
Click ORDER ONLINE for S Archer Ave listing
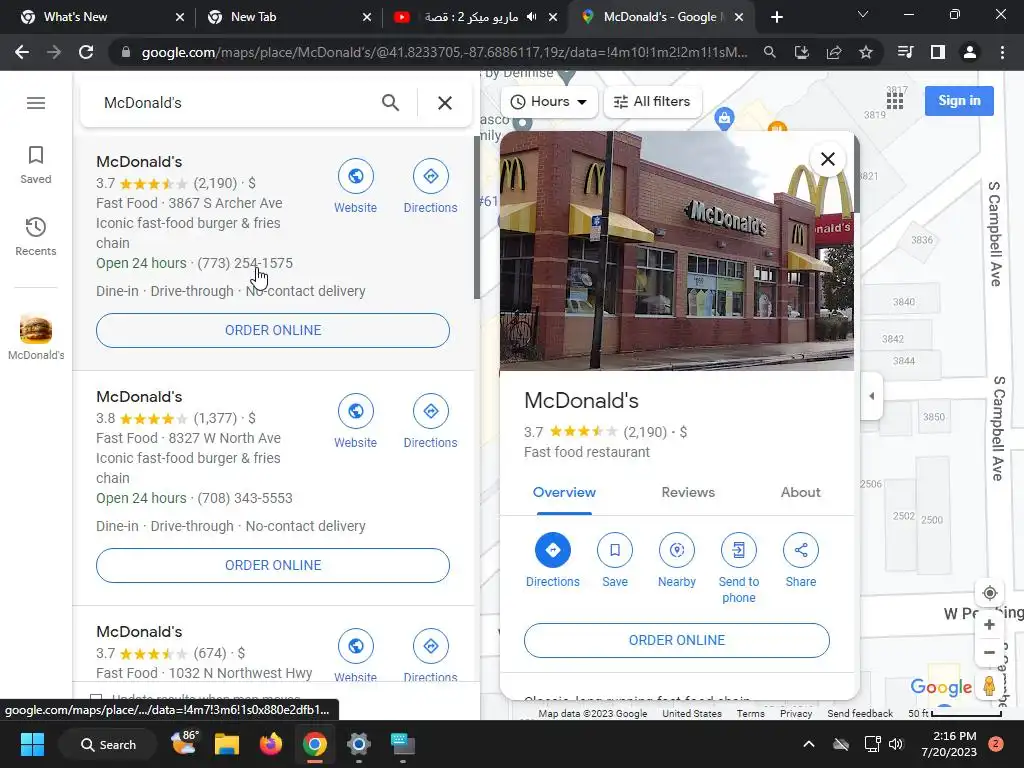(x=273, y=330)
